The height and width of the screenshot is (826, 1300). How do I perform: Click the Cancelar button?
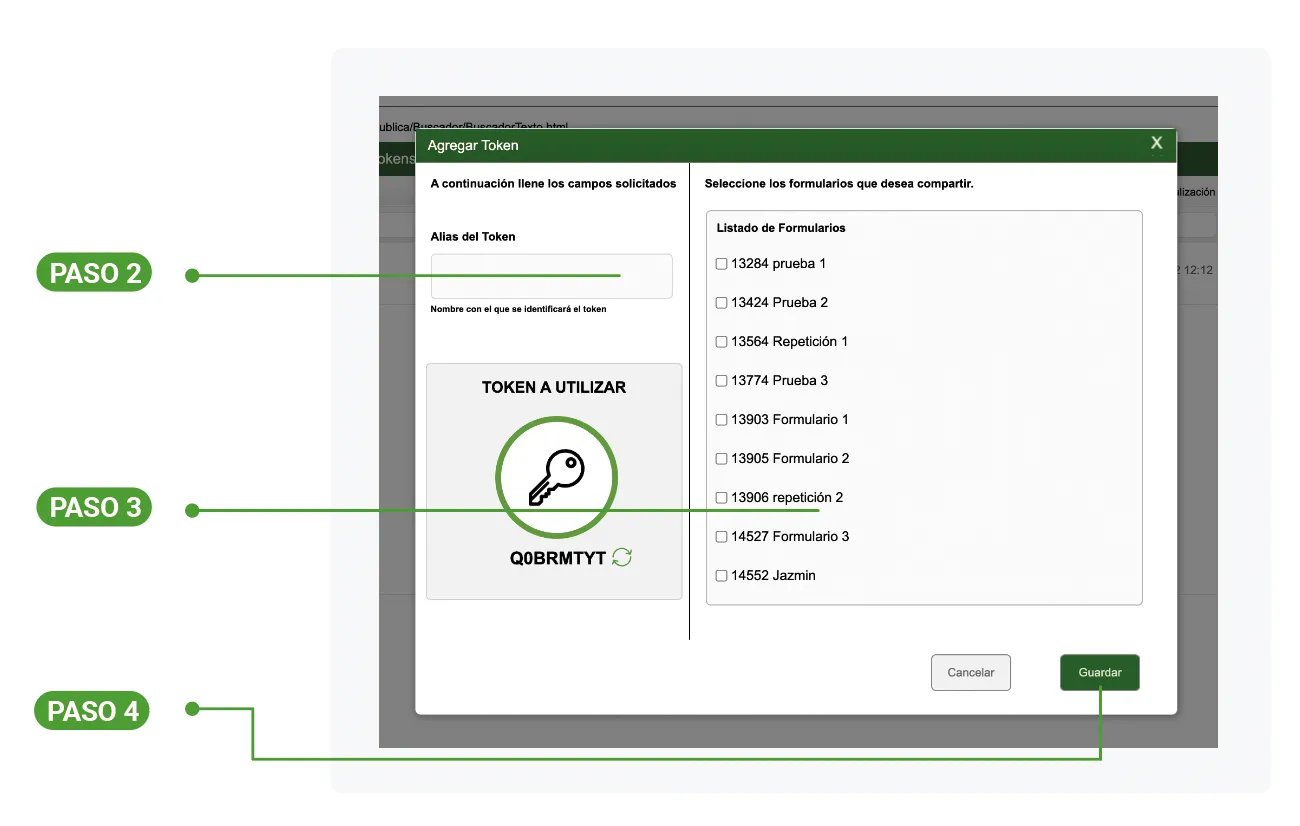pos(971,673)
